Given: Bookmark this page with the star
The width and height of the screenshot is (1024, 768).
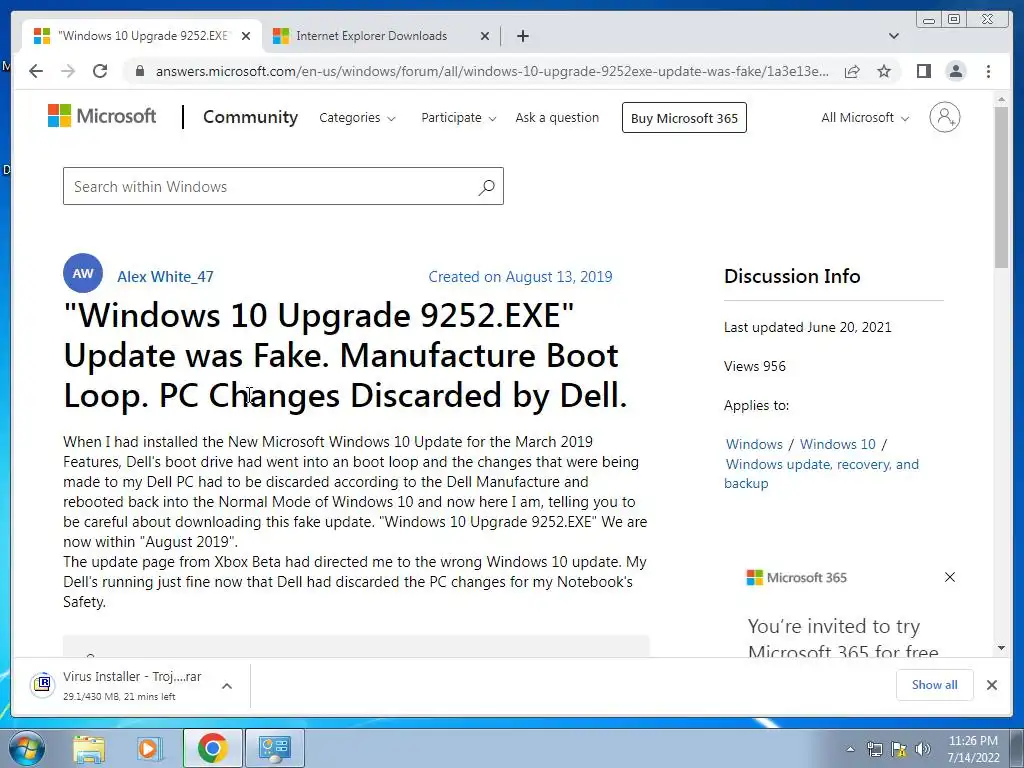Looking at the screenshot, I should pos(884,71).
